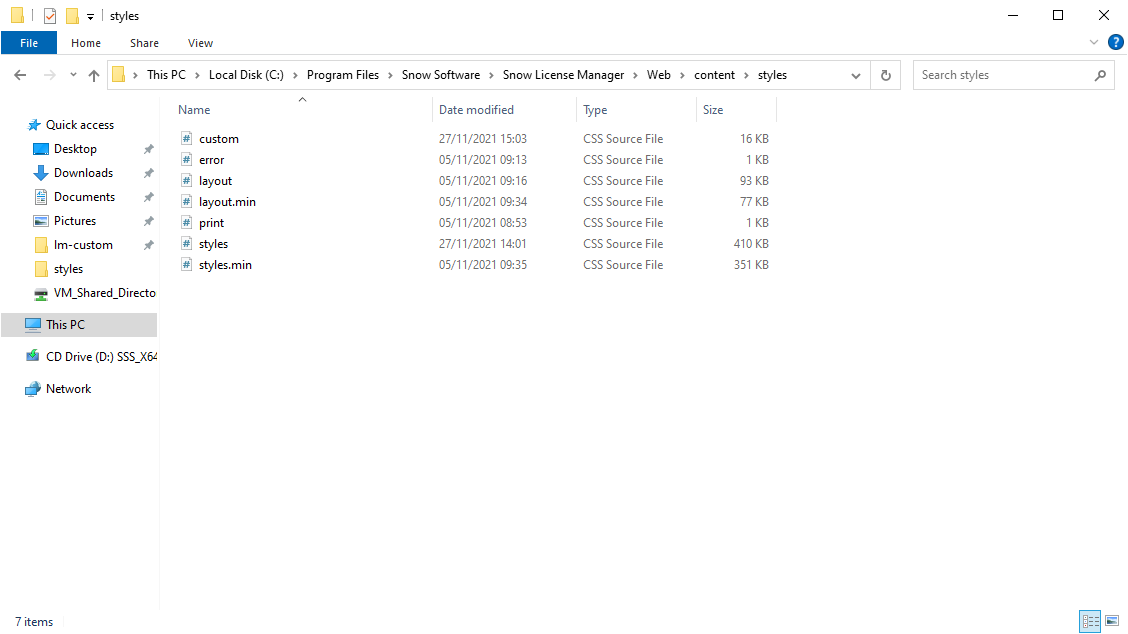Open the File menu
Viewport: 1128px width, 634px height.
29,43
